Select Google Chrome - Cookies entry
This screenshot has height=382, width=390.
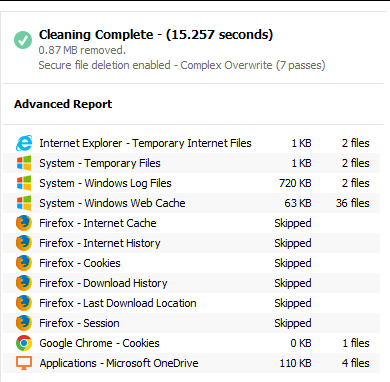point(192,343)
